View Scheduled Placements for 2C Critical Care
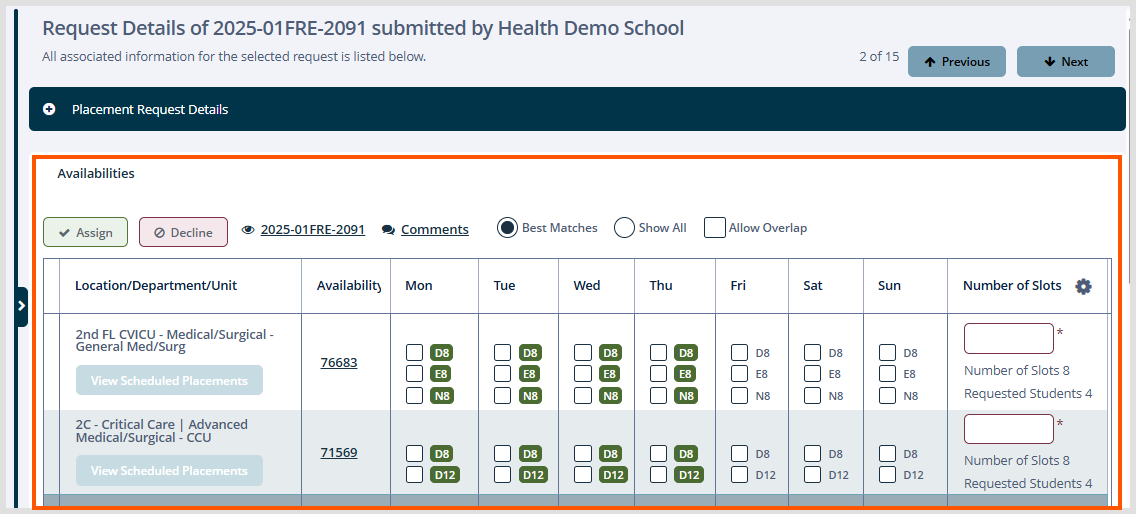The image size is (1136, 514). [x=170, y=471]
